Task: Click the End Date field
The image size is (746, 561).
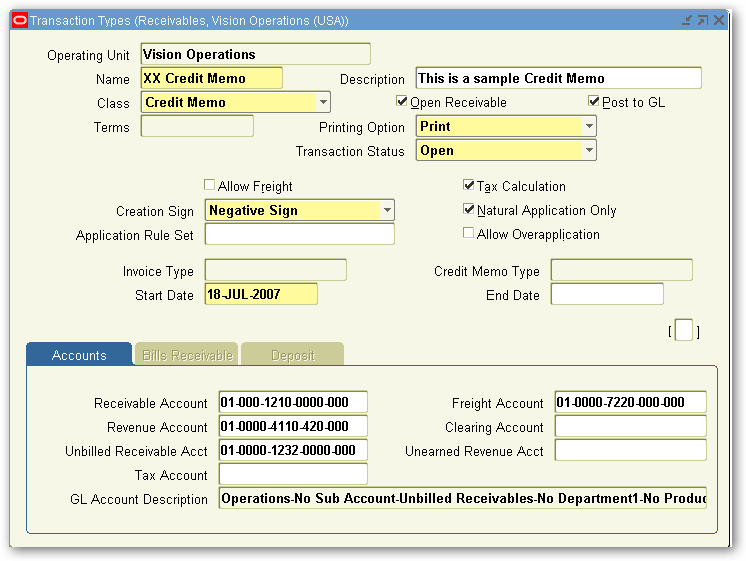Action: point(607,294)
